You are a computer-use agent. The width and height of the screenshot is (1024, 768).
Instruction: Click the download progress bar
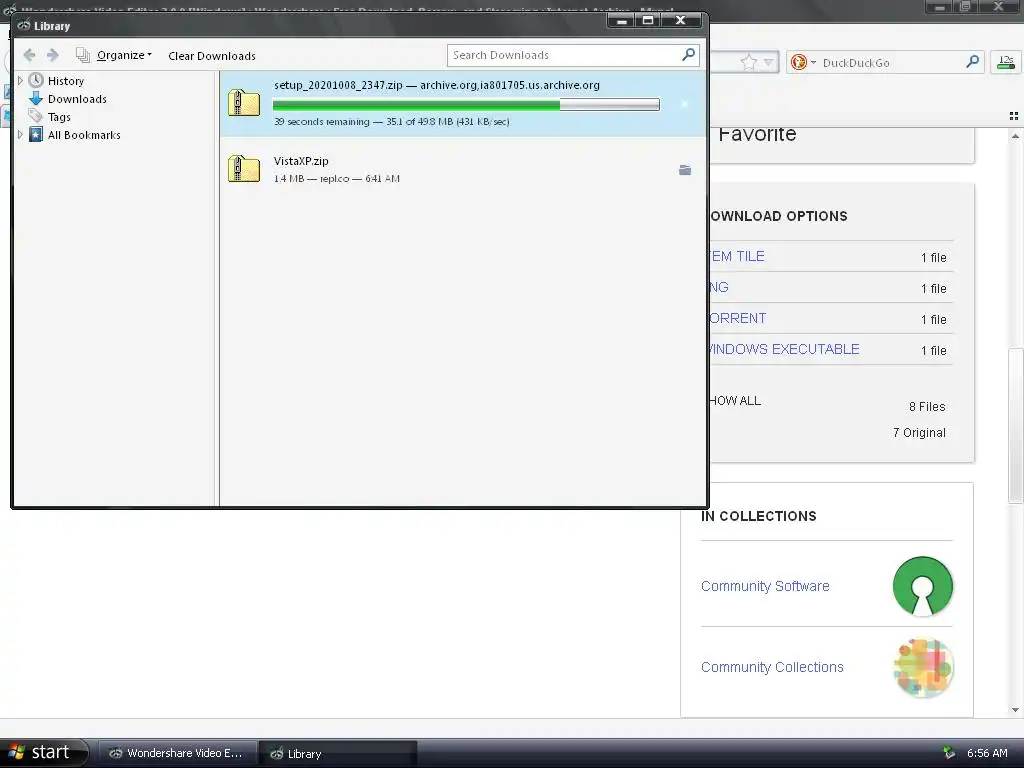click(466, 104)
